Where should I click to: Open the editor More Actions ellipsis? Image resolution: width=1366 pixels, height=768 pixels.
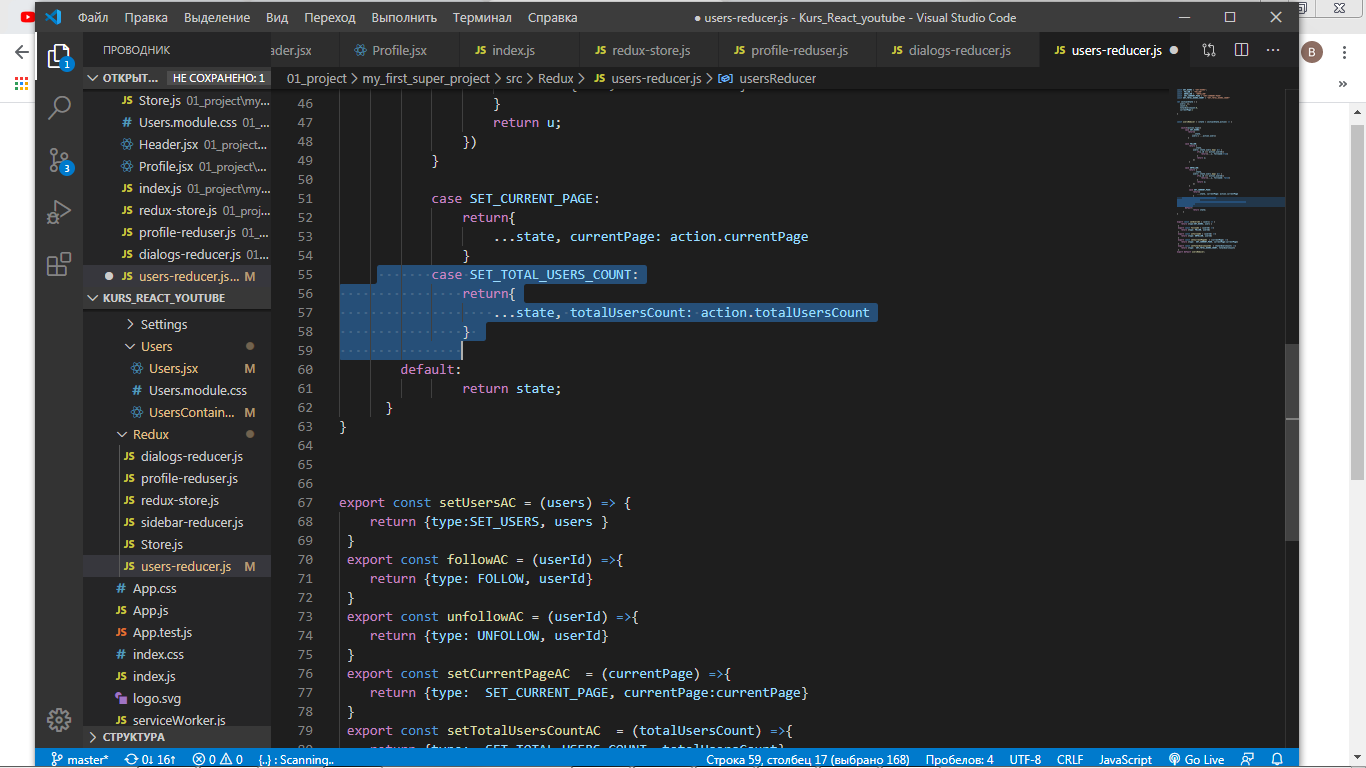pyautogui.click(x=1273, y=50)
